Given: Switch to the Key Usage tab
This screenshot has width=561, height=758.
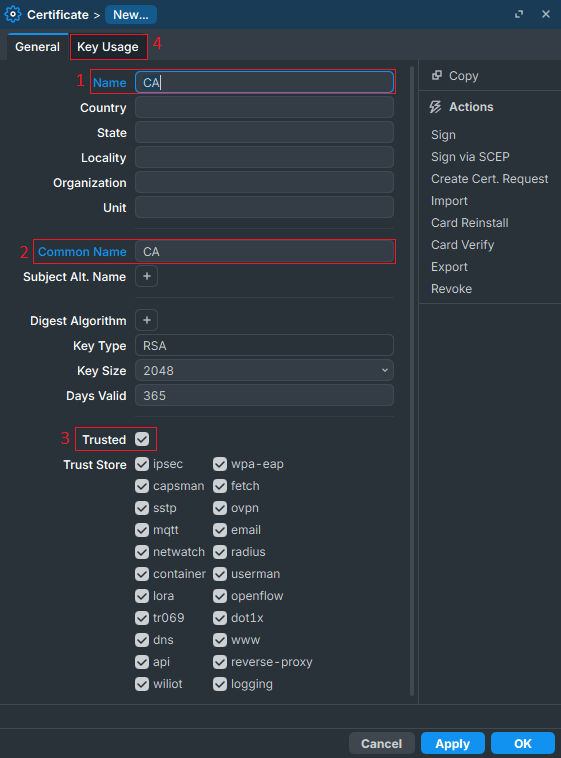Looking at the screenshot, I should pos(108,47).
